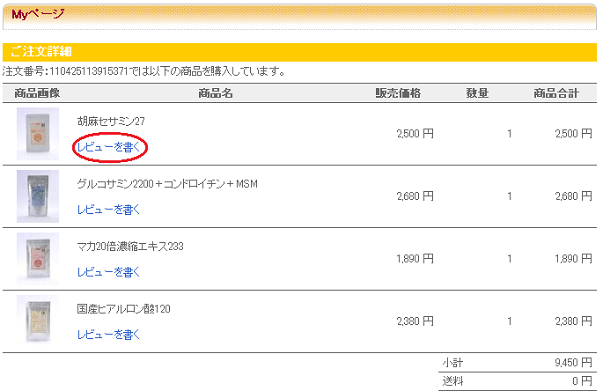Click the マカ20倍濃縮エキス233 product title

(x=130, y=246)
